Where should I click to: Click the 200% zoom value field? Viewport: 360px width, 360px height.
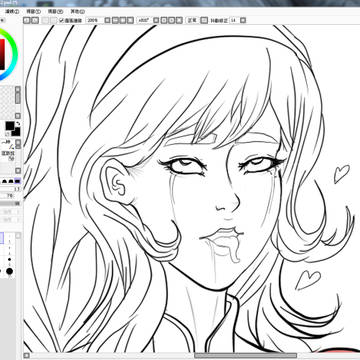(94, 20)
